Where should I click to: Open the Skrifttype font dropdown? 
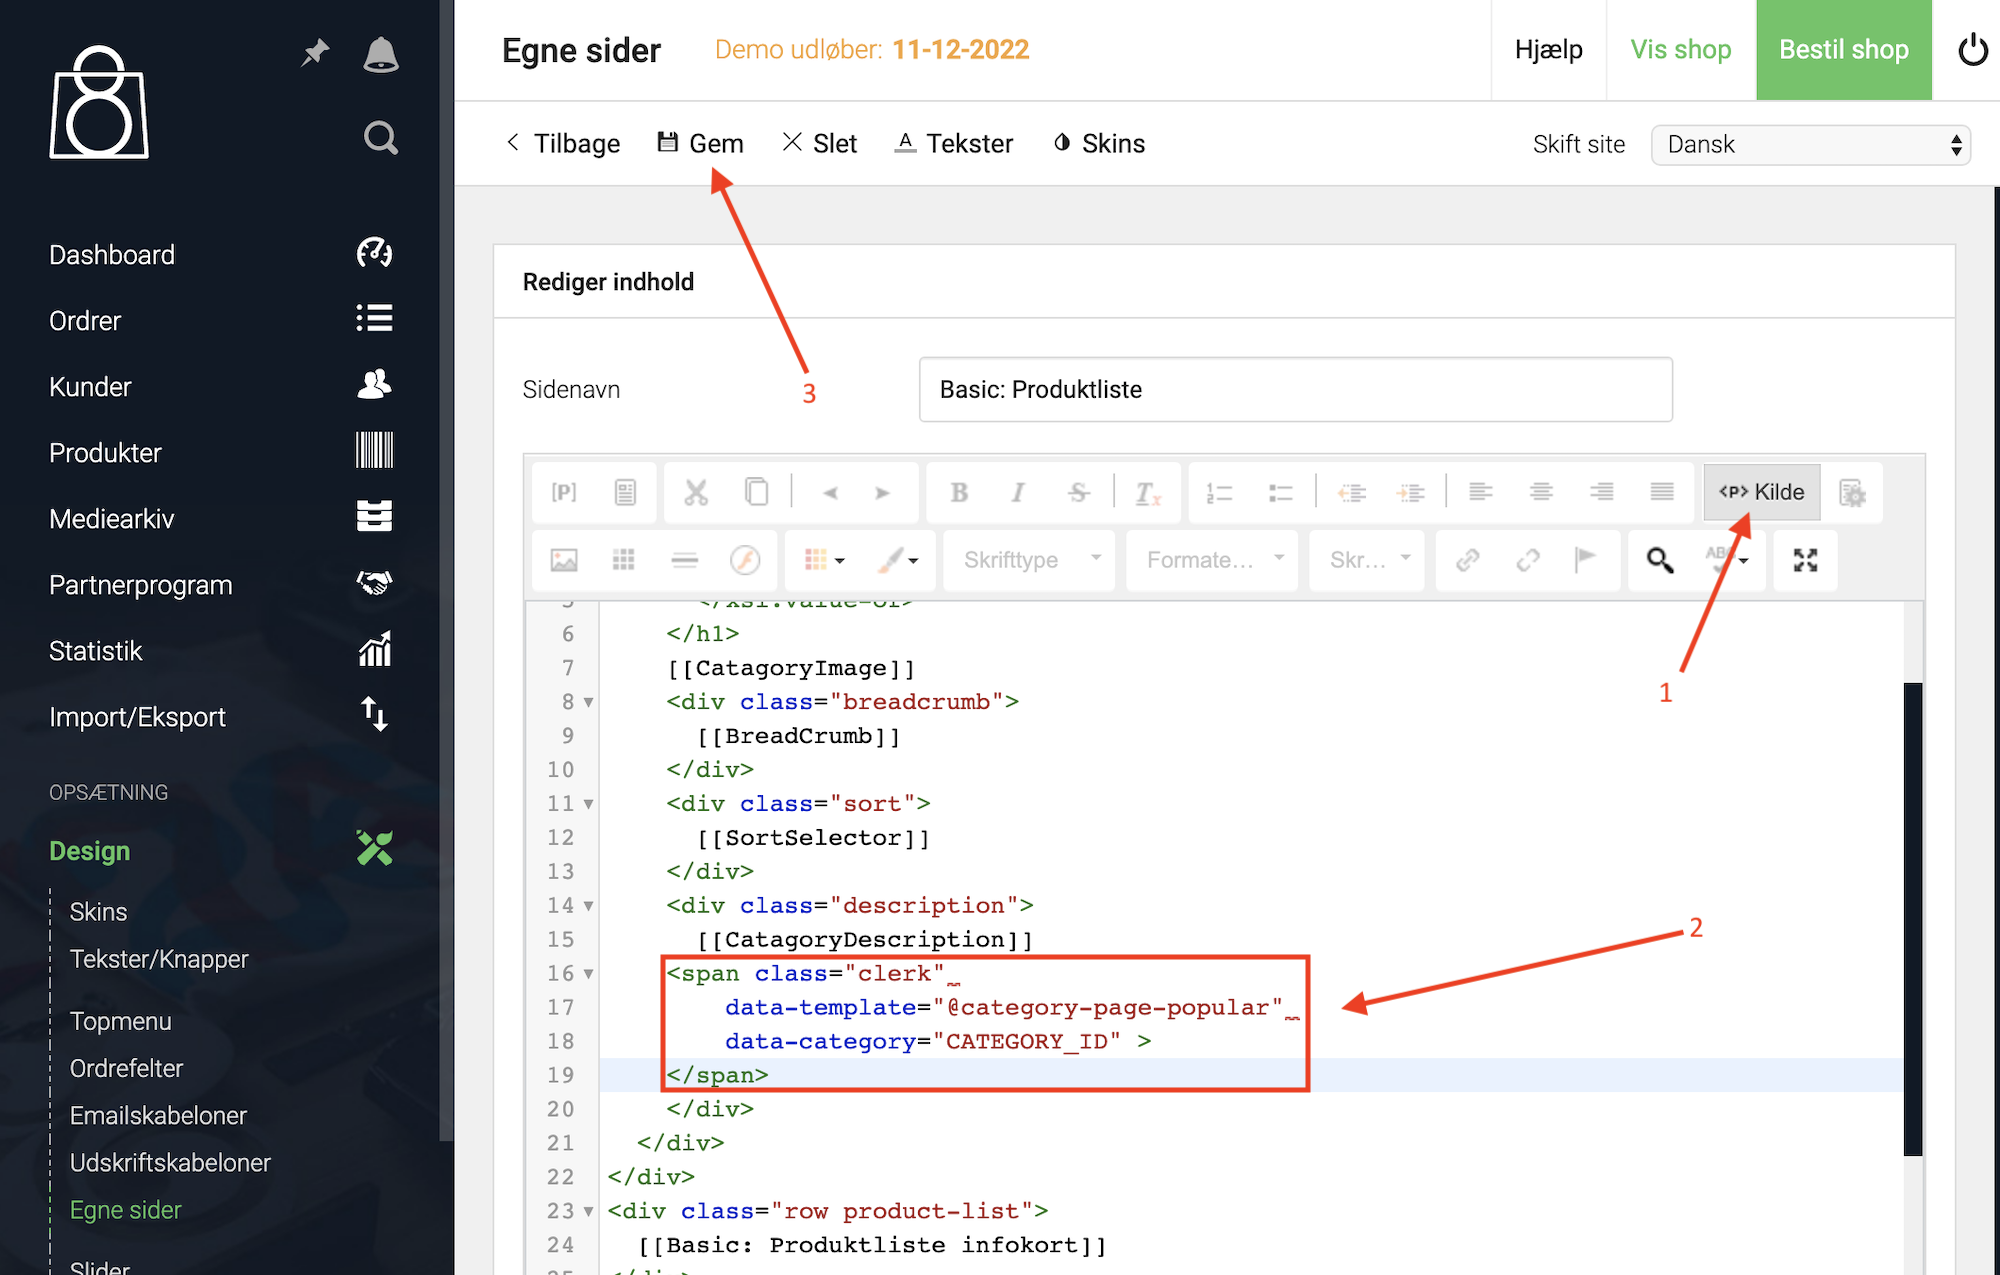tap(1030, 560)
